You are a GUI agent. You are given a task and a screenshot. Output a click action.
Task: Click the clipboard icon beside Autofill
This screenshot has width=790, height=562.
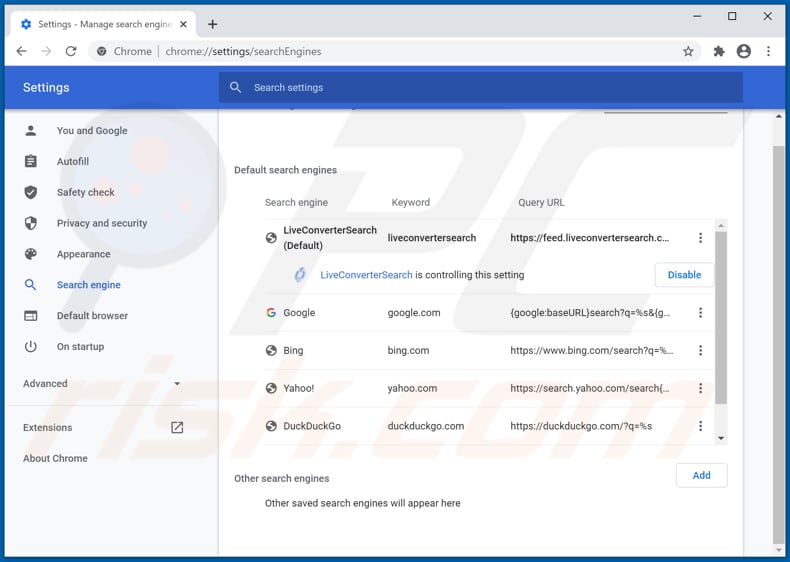(x=31, y=161)
